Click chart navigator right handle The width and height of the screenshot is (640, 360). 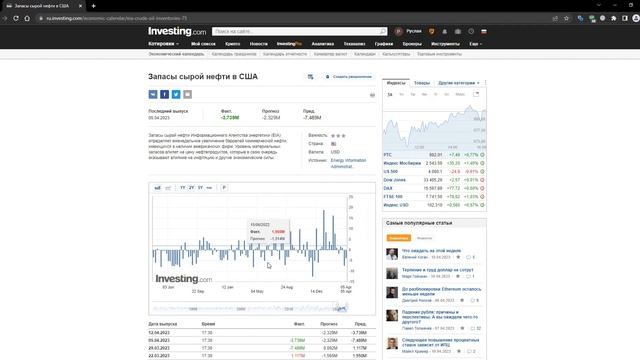coord(347,305)
